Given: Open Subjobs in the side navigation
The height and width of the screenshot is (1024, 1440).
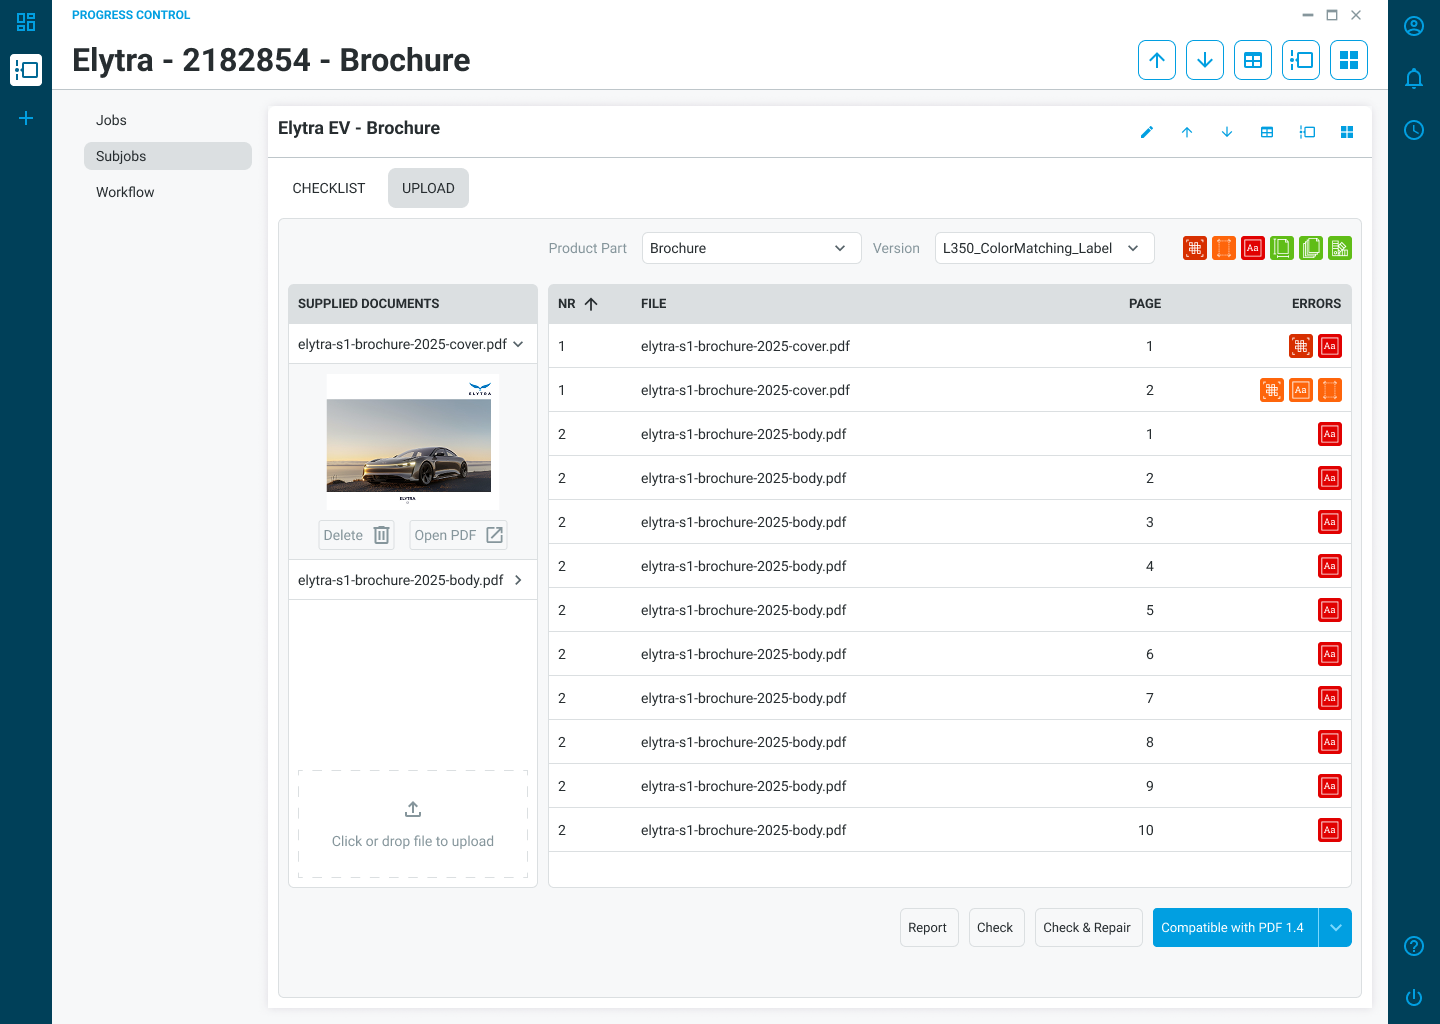Looking at the screenshot, I should [168, 156].
